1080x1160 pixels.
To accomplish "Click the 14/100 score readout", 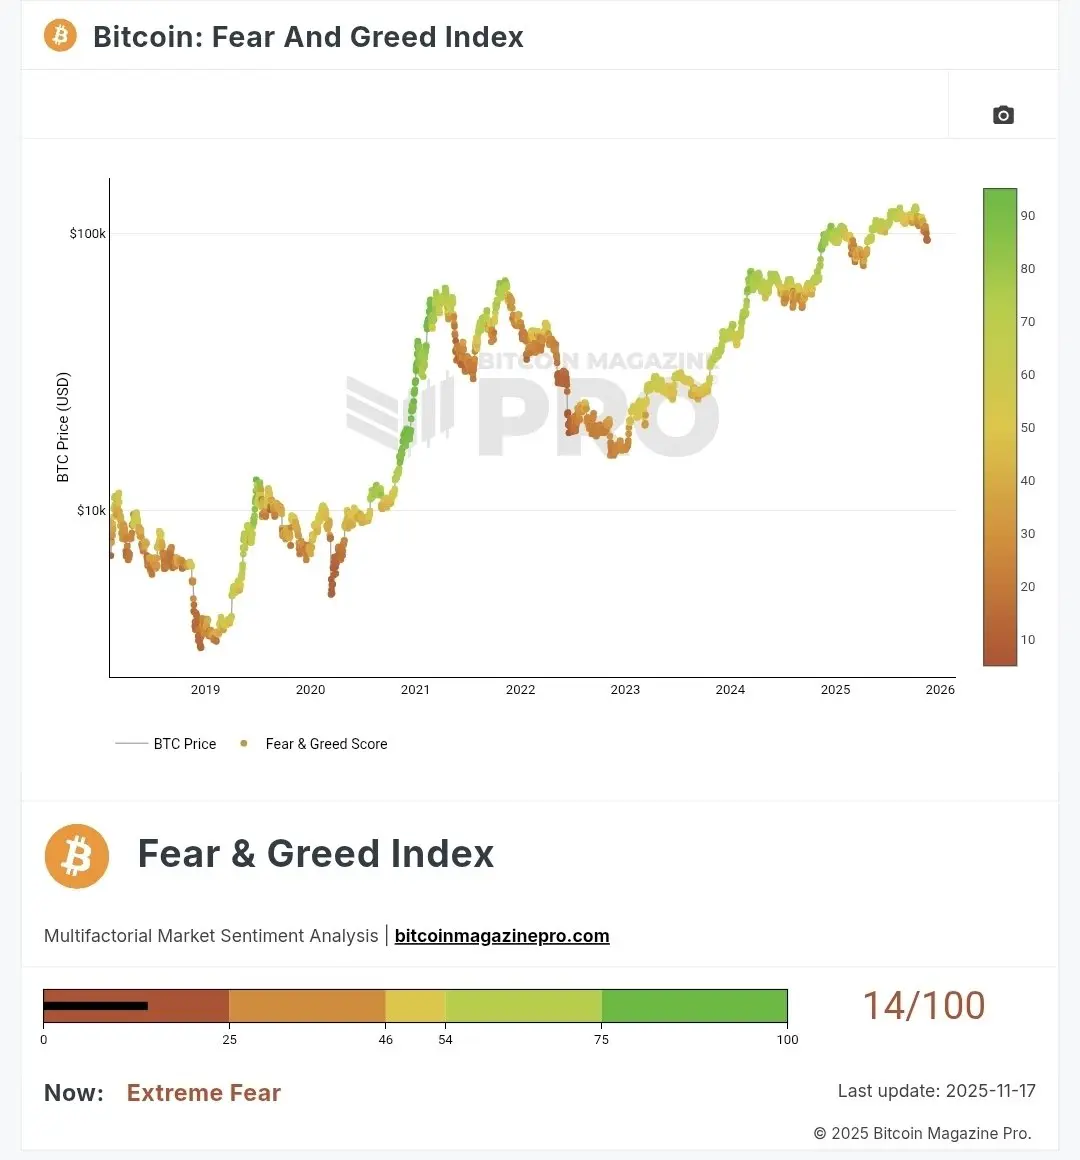I will tap(924, 1006).
